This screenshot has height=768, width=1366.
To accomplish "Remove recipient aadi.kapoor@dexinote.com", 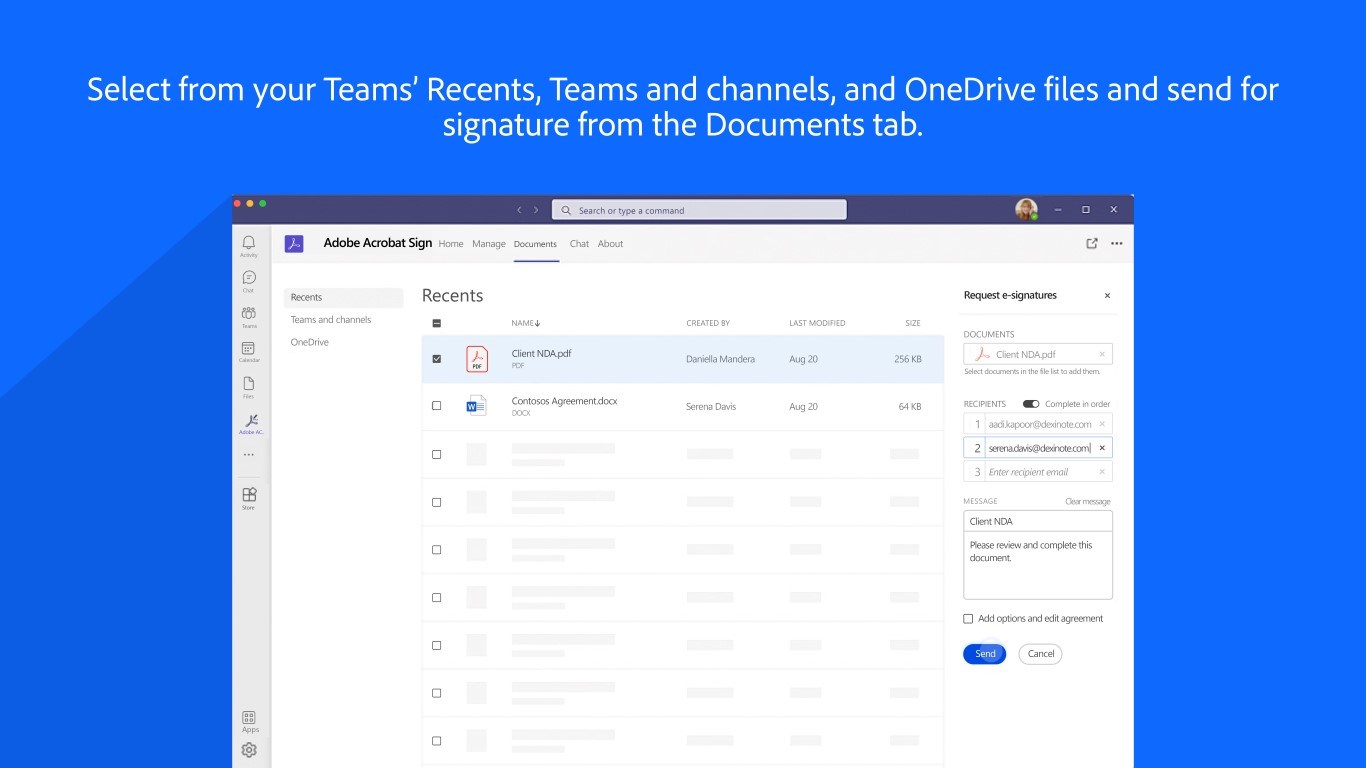I will (x=1102, y=424).
